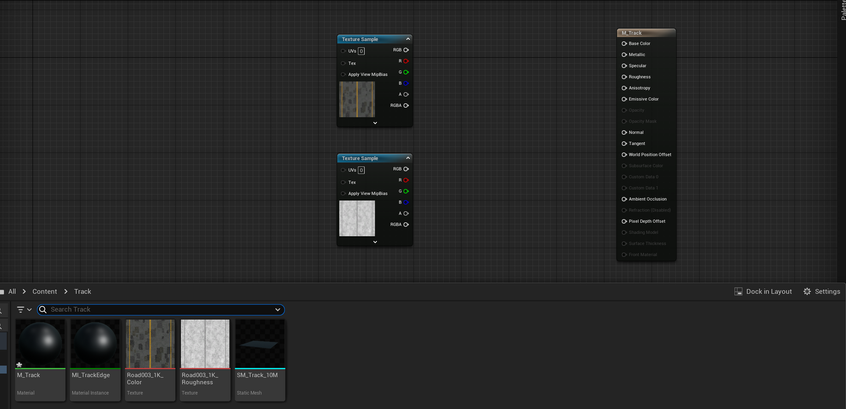This screenshot has height=409, width=846.
Task: Click the green G output pin of top Texture Sample
Action: [406, 72]
